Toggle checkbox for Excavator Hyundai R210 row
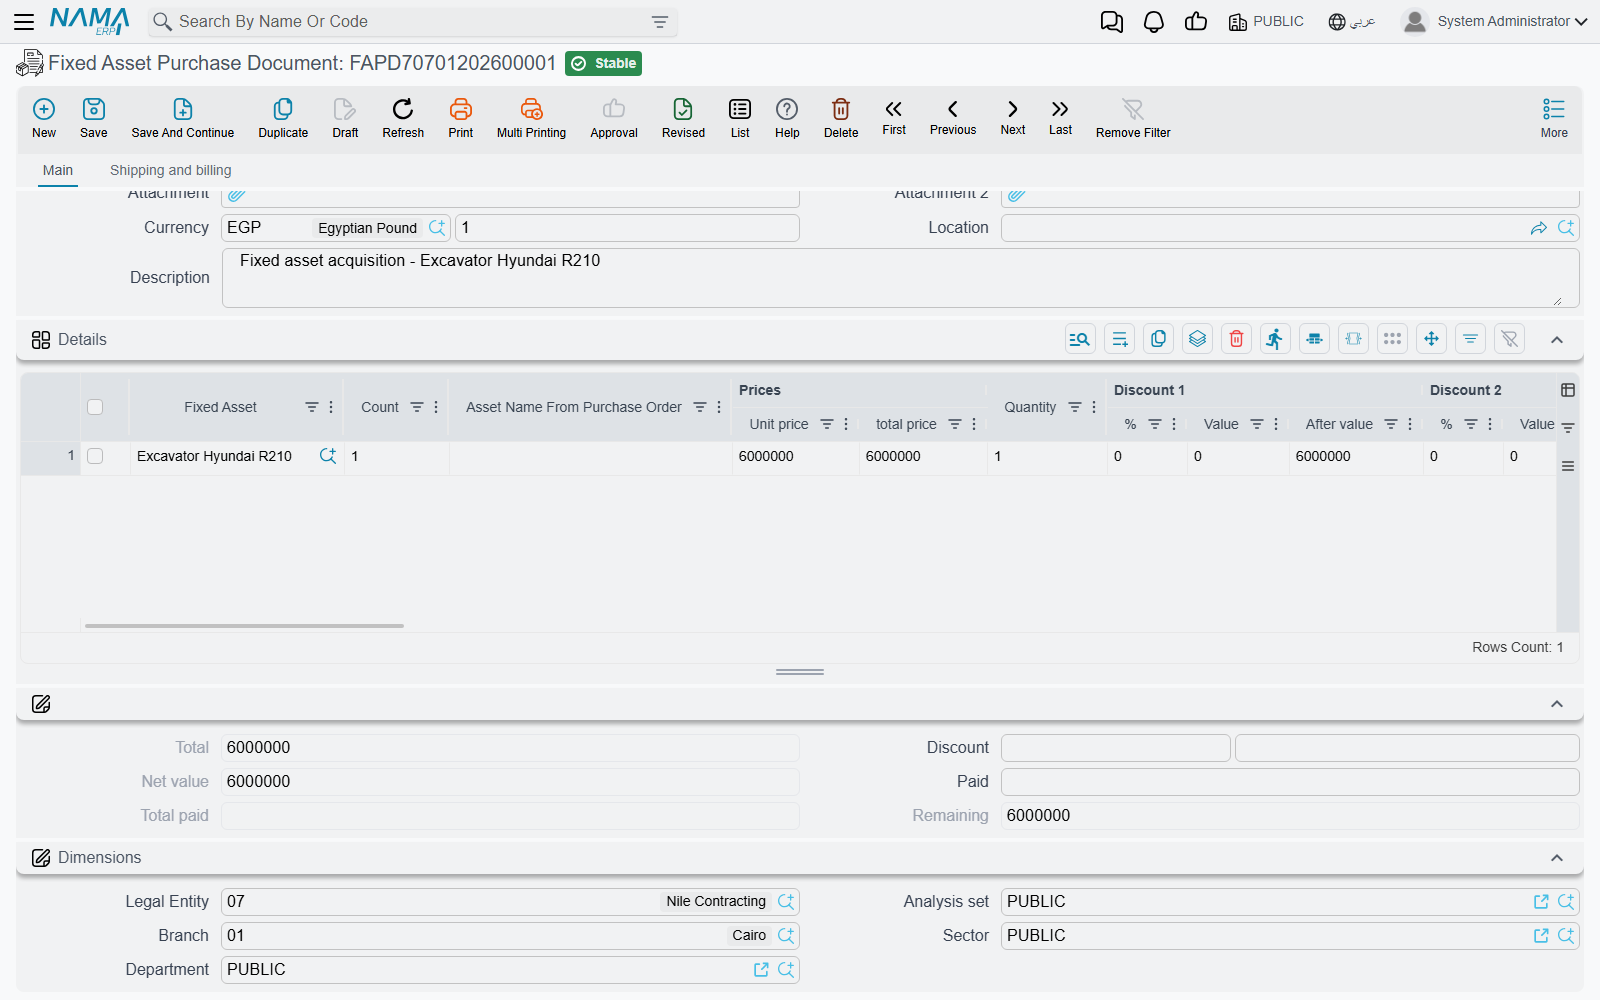The height and width of the screenshot is (1000, 1600). 95,456
